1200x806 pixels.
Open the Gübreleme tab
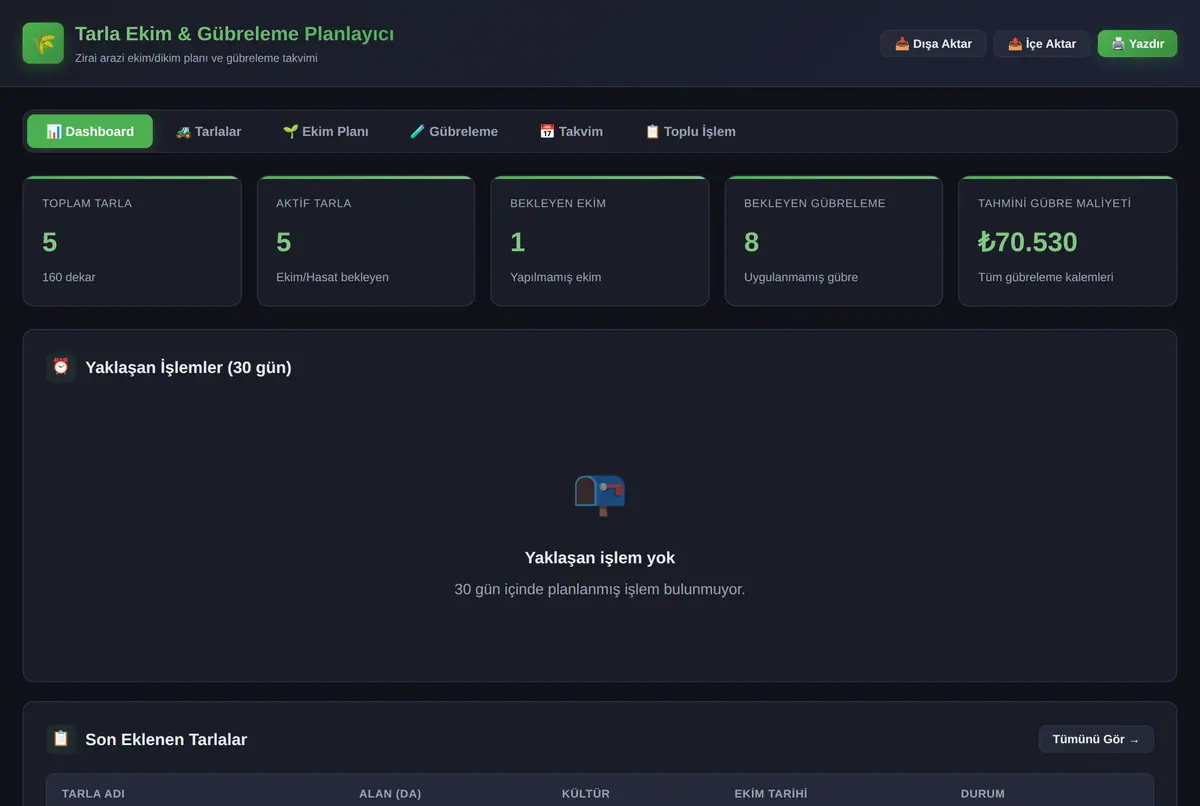click(454, 131)
